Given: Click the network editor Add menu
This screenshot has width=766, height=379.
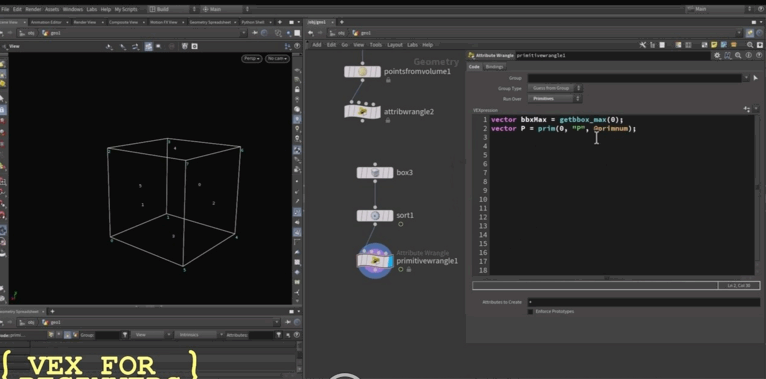Looking at the screenshot, I should [317, 45].
